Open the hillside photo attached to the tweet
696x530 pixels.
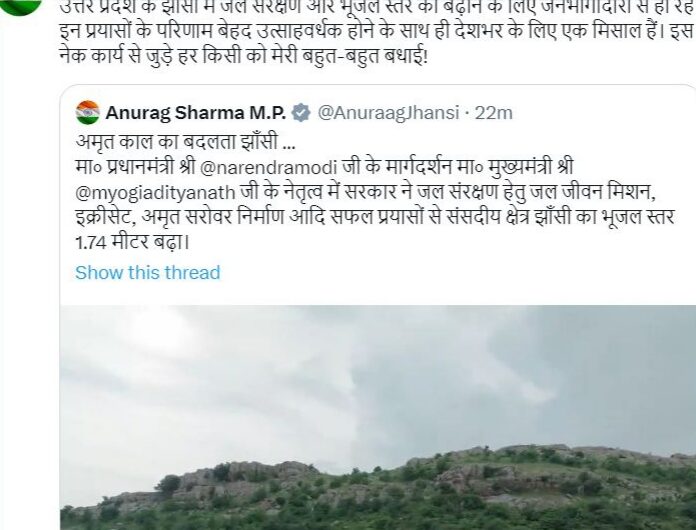tap(378, 417)
